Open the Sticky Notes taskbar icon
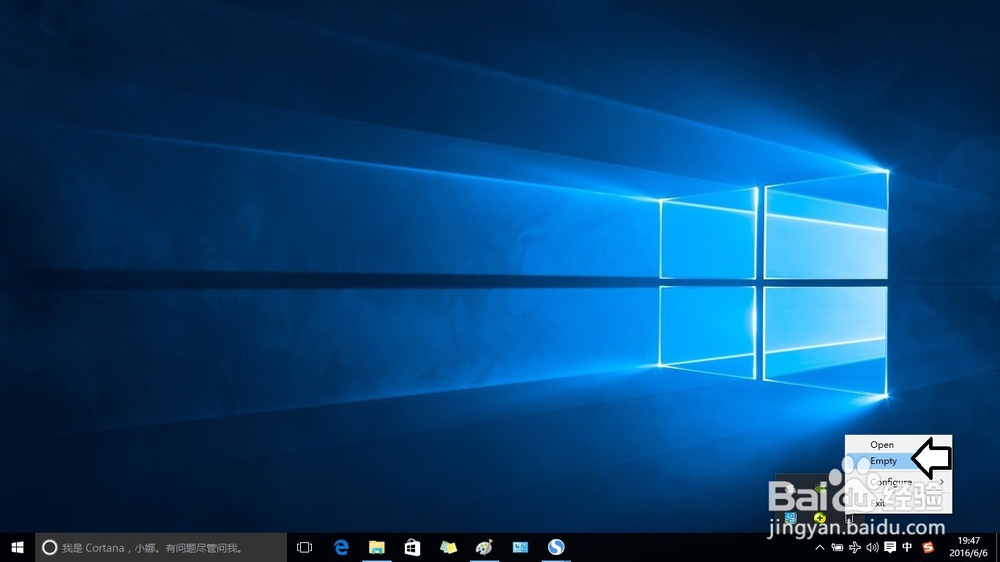This screenshot has width=1000, height=562. 448,547
